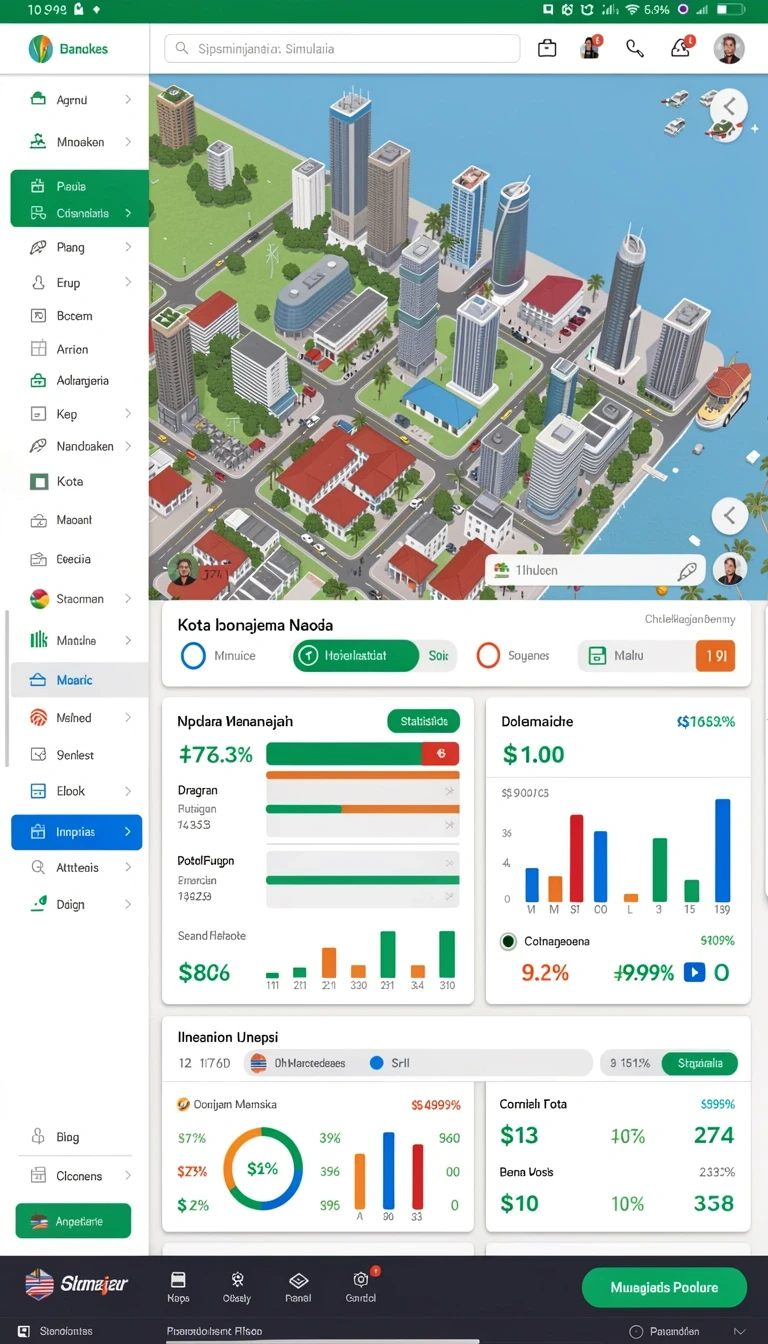Expand the Inpnias blue item chevron
768x1344 pixels.
128,832
